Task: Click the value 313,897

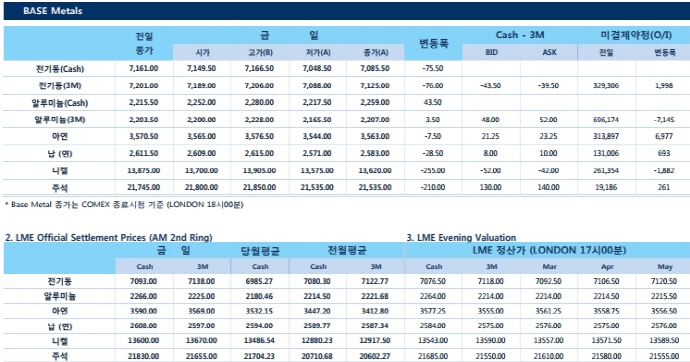Action: tap(606, 136)
